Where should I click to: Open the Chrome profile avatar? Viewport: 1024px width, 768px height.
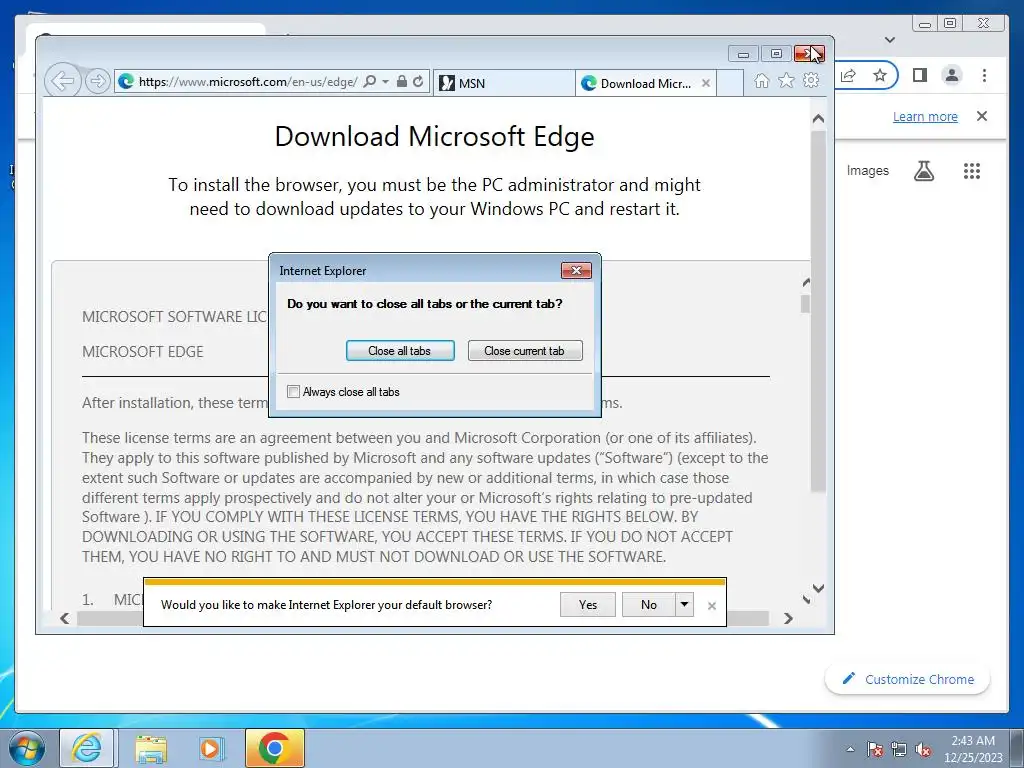coord(952,75)
